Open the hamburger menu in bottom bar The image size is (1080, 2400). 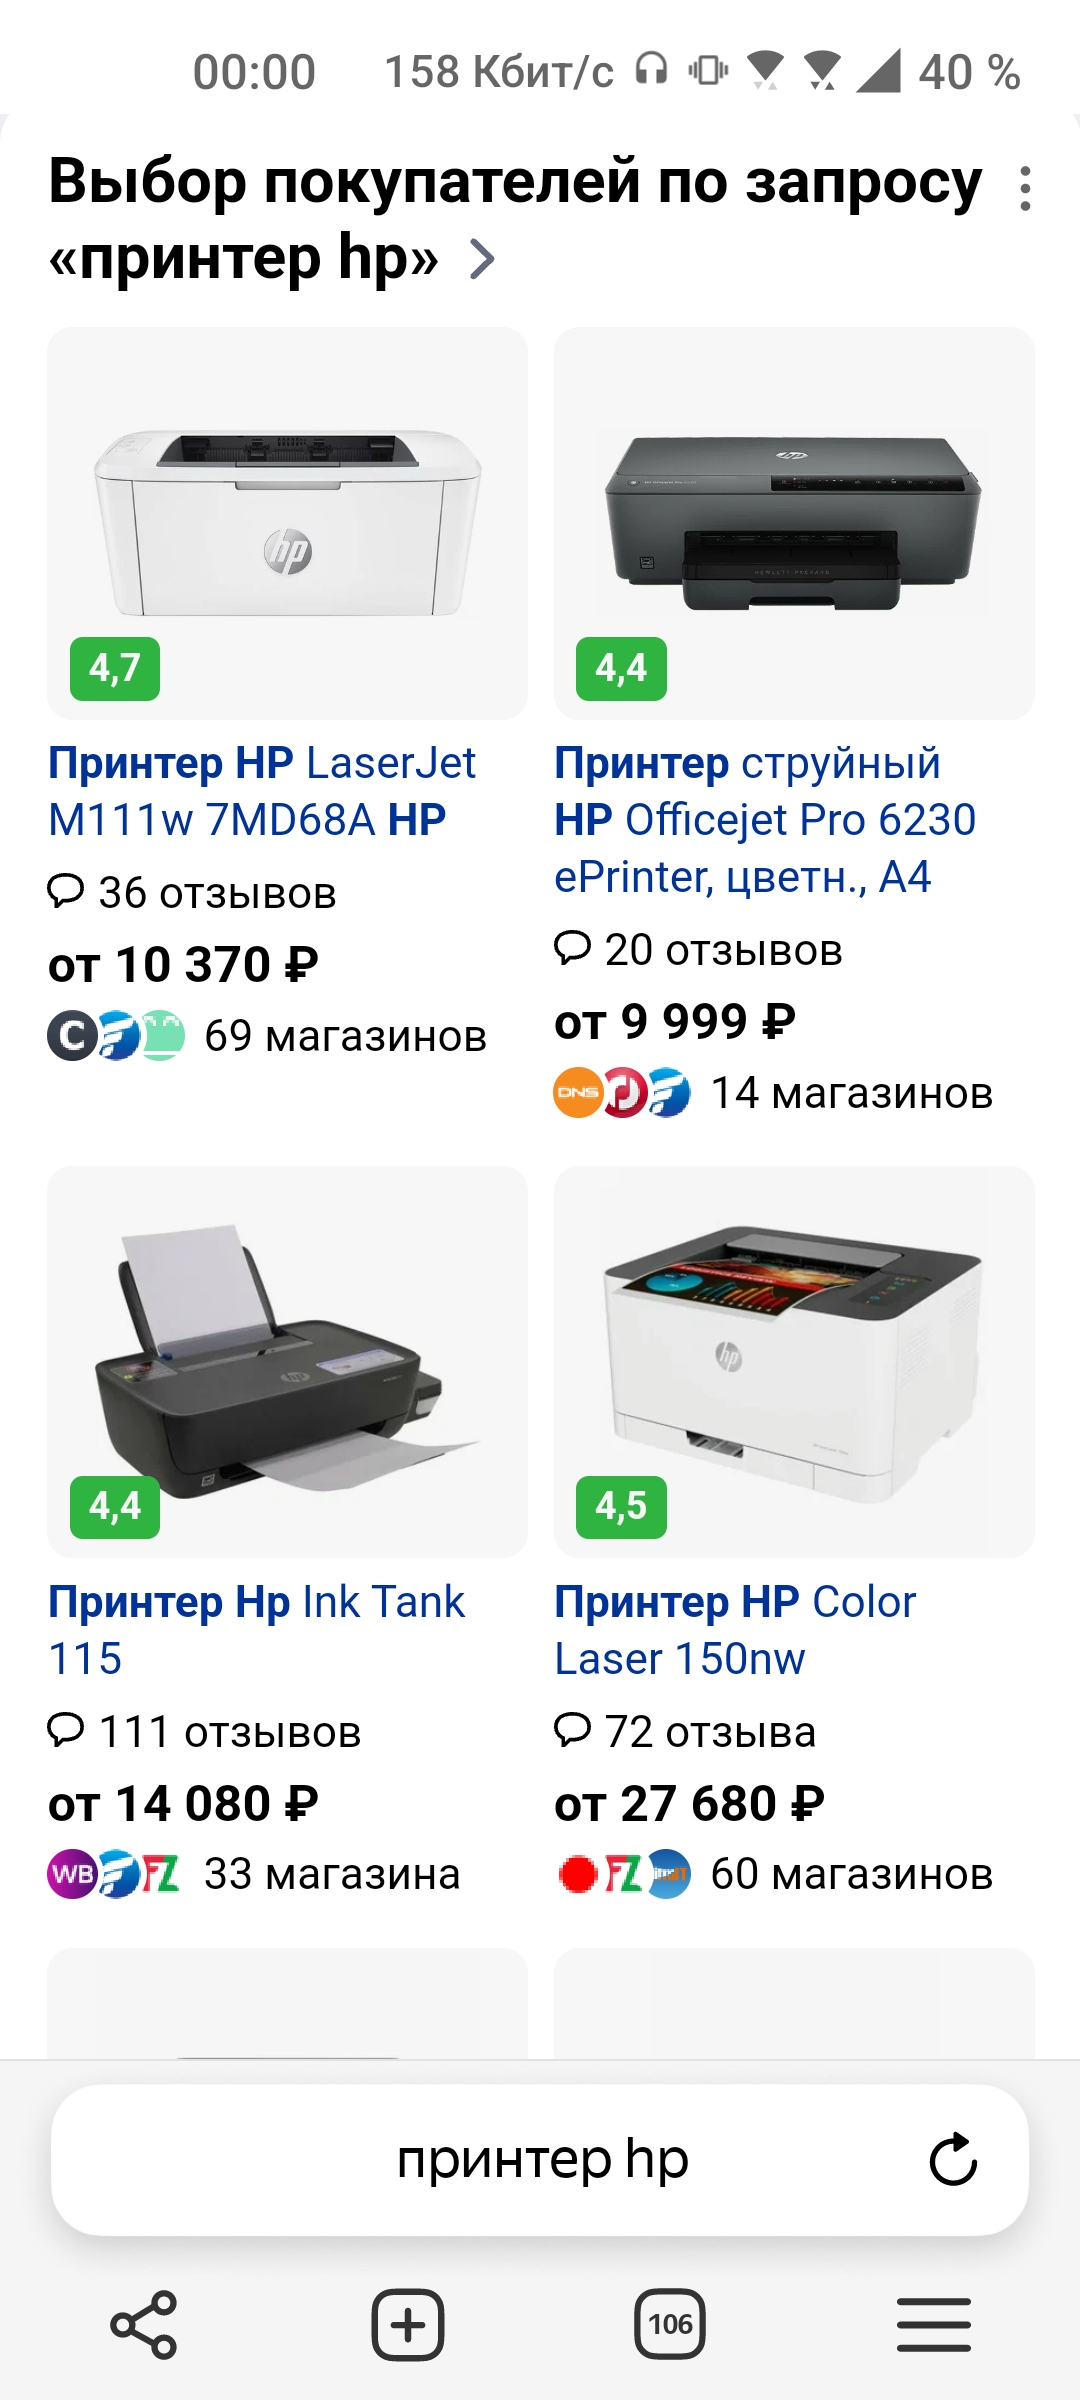(934, 2325)
